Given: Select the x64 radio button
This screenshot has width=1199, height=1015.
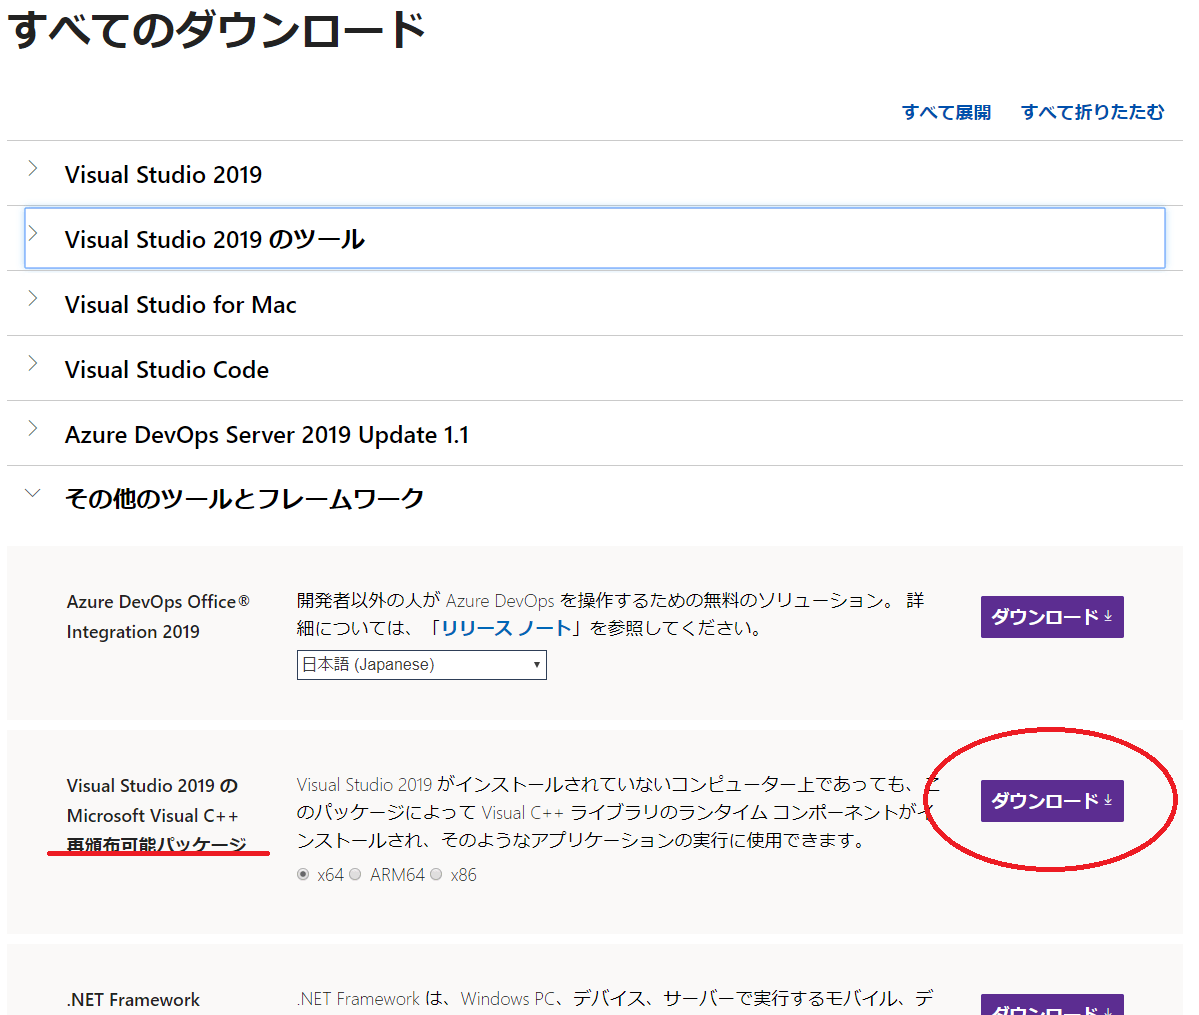Looking at the screenshot, I should click(304, 874).
